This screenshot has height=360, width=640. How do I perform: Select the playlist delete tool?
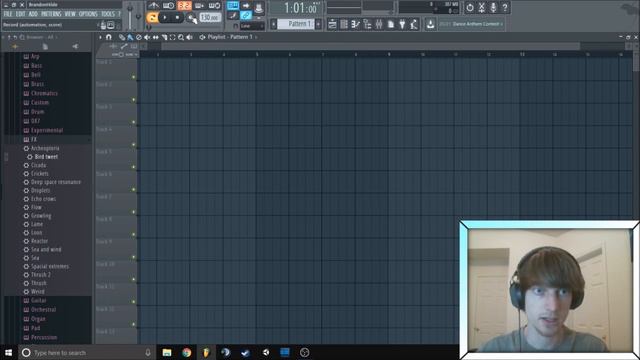(x=138, y=37)
